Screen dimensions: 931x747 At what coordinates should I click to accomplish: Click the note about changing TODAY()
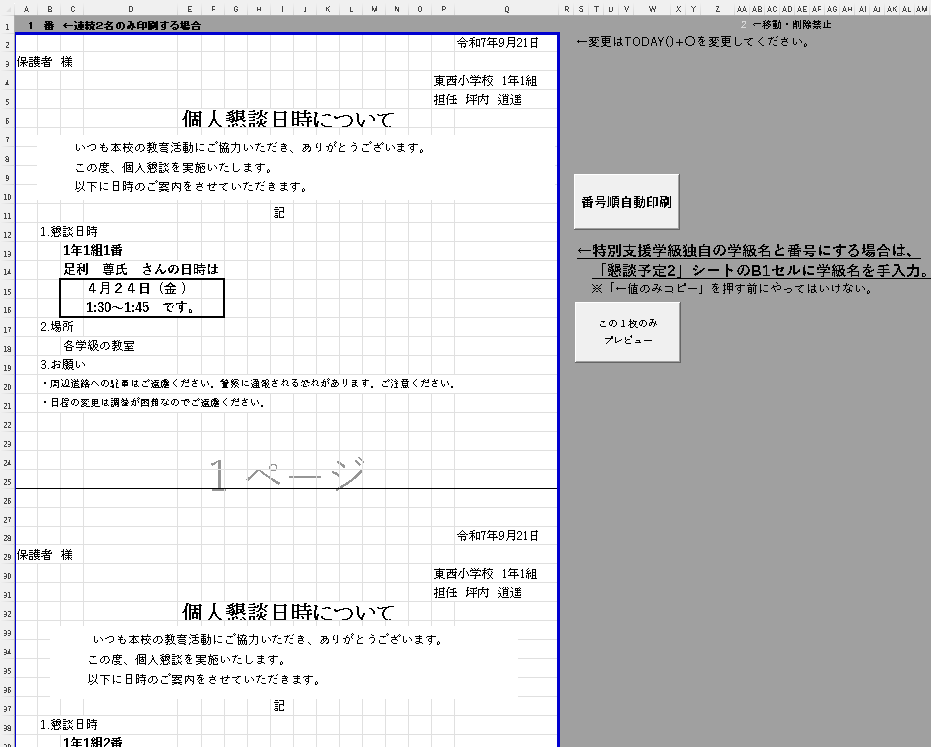692,43
